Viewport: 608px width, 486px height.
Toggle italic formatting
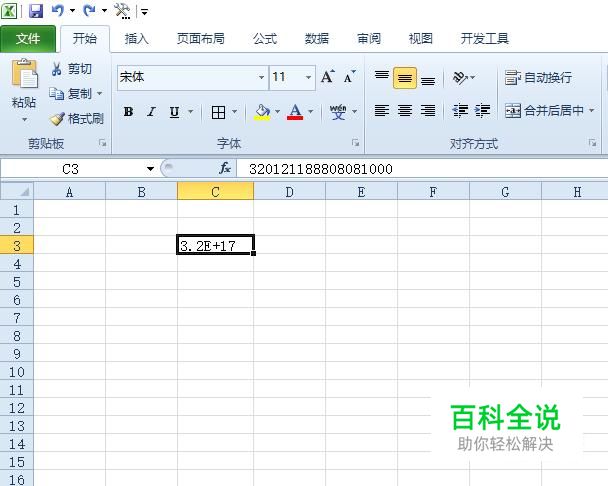tap(152, 112)
